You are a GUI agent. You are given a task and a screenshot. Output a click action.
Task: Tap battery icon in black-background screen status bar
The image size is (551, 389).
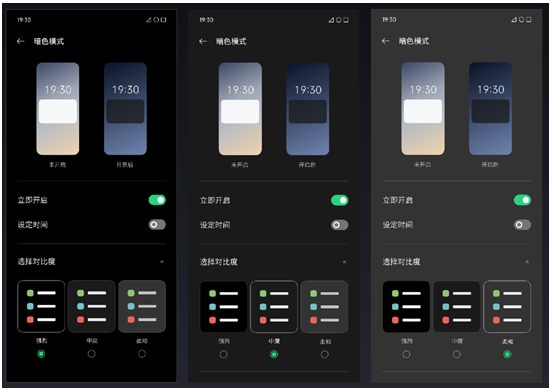[x=163, y=20]
